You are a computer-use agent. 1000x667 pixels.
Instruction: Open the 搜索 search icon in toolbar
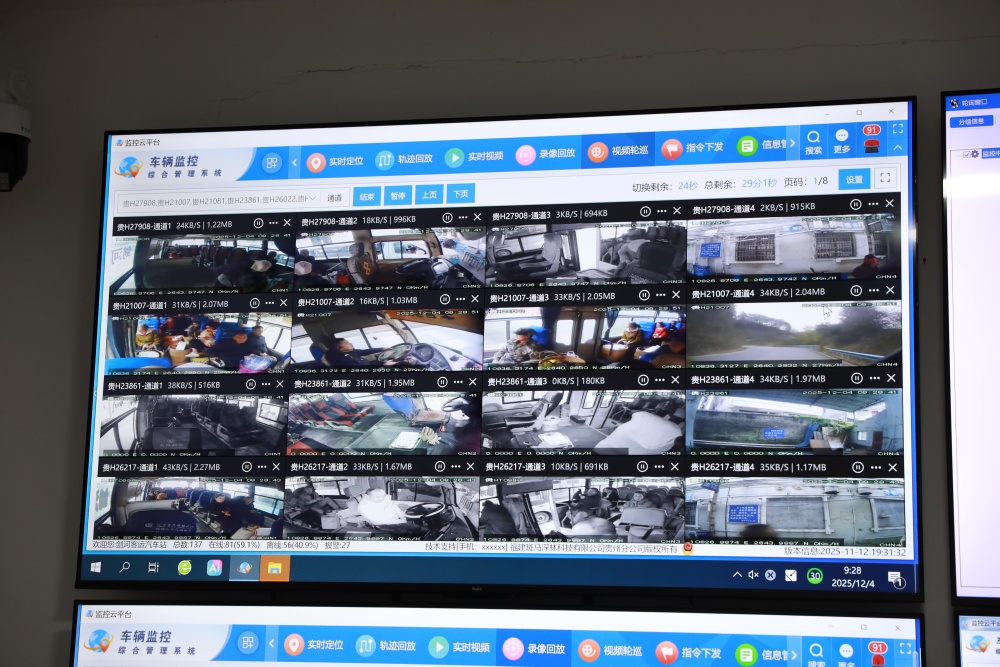(x=814, y=141)
